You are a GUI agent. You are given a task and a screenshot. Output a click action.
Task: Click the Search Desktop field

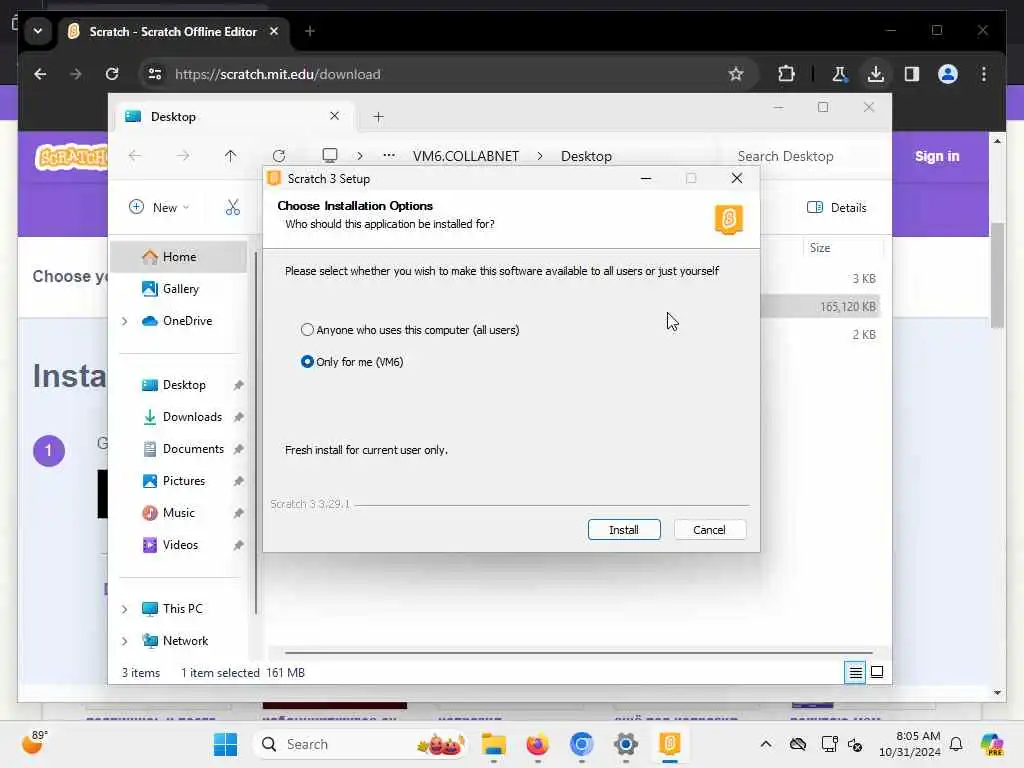click(800, 156)
